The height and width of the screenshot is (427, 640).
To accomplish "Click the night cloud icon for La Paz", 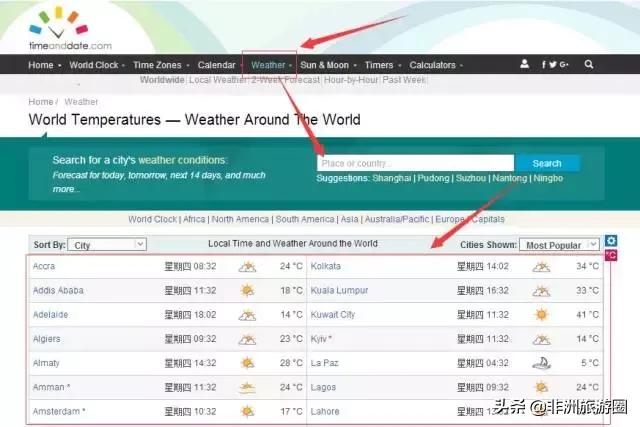I will 541,363.
